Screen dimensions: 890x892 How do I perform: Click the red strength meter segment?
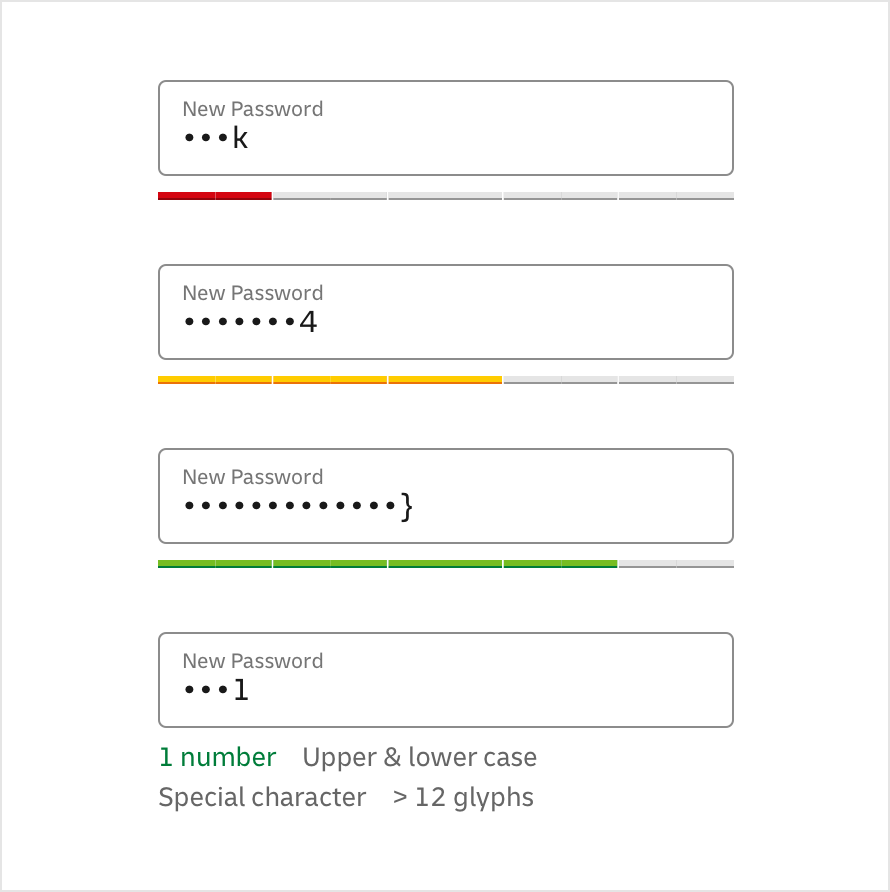point(213,195)
